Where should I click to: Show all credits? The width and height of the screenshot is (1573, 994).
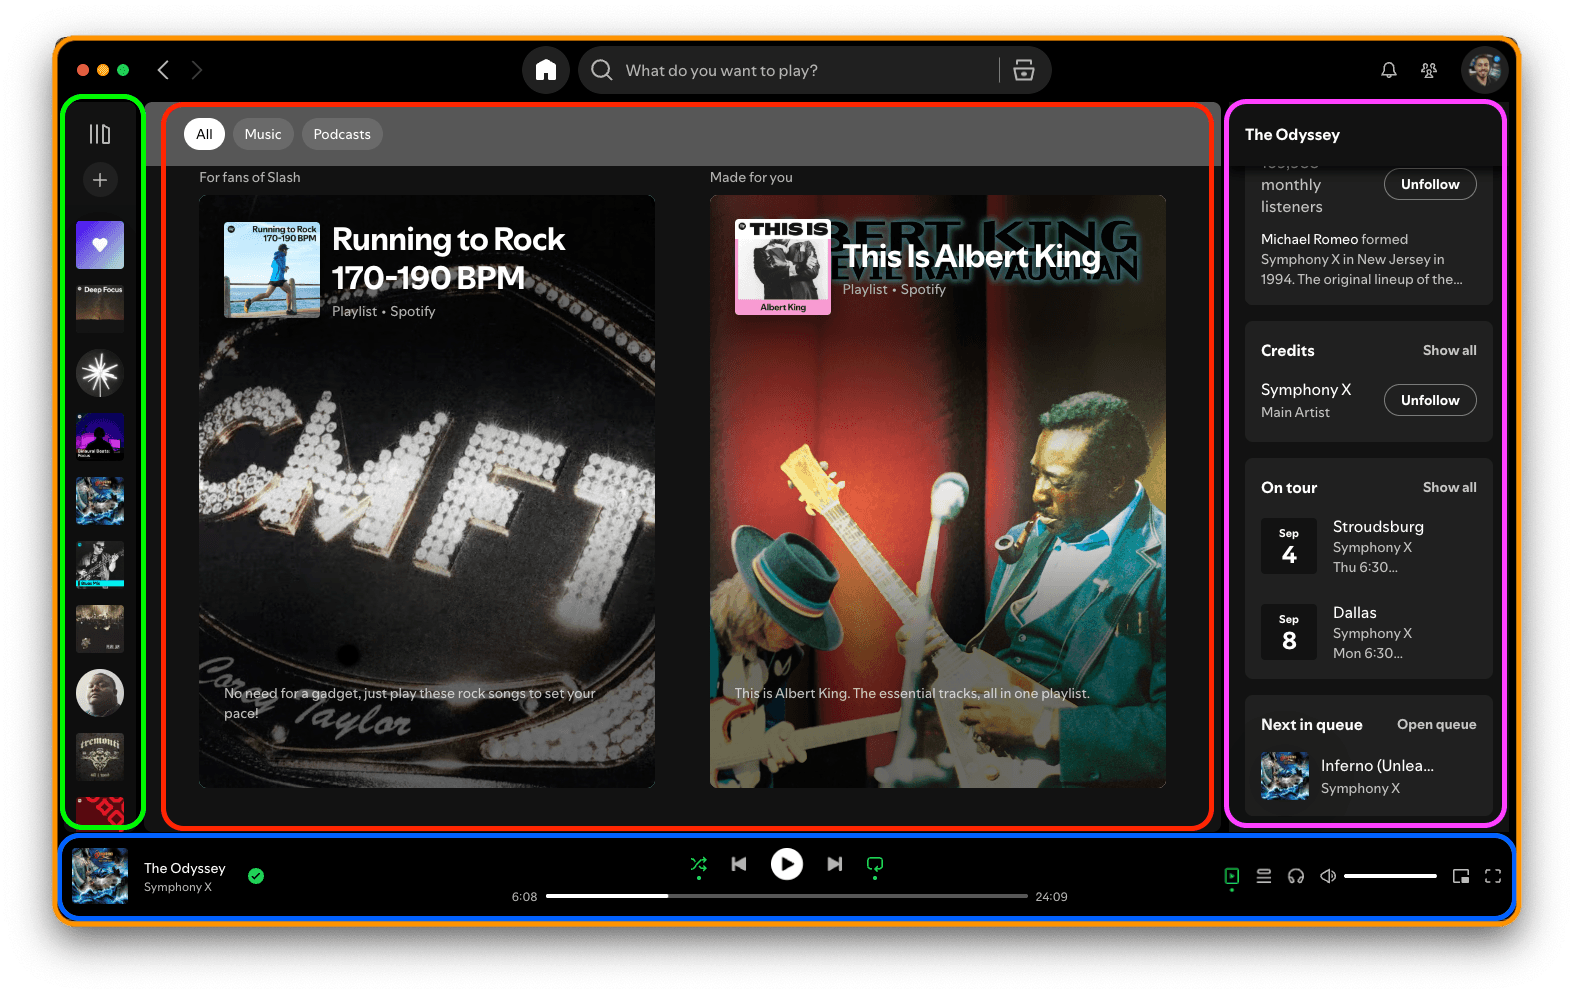[1449, 351]
